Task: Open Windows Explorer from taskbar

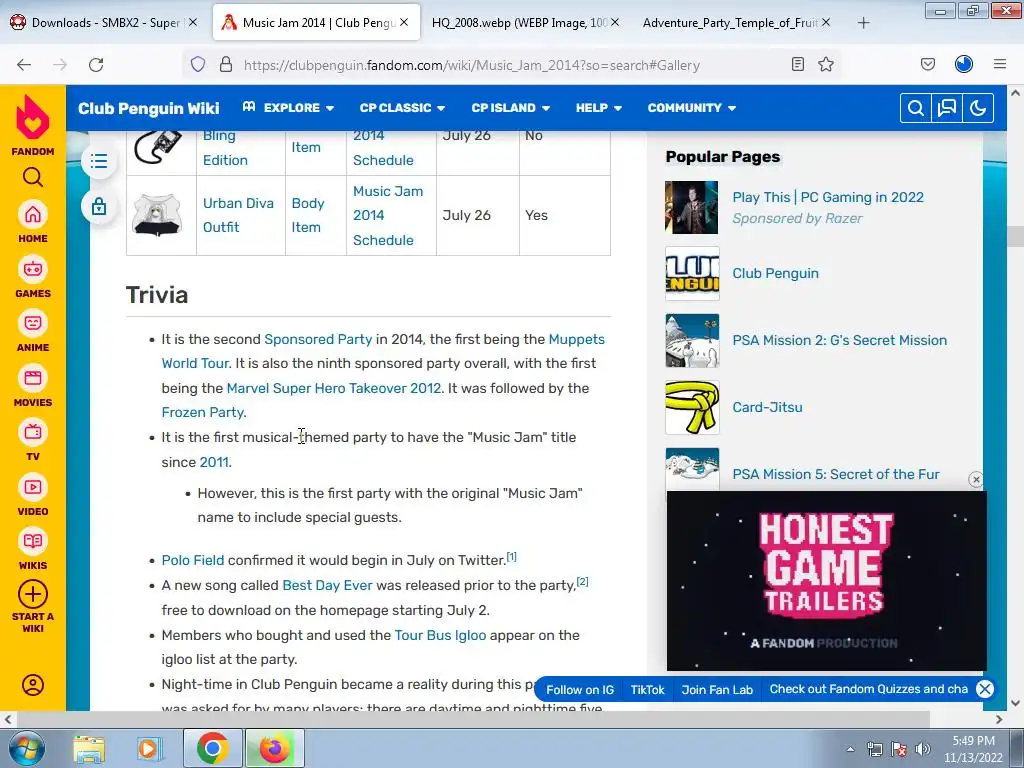Action: (x=89, y=748)
